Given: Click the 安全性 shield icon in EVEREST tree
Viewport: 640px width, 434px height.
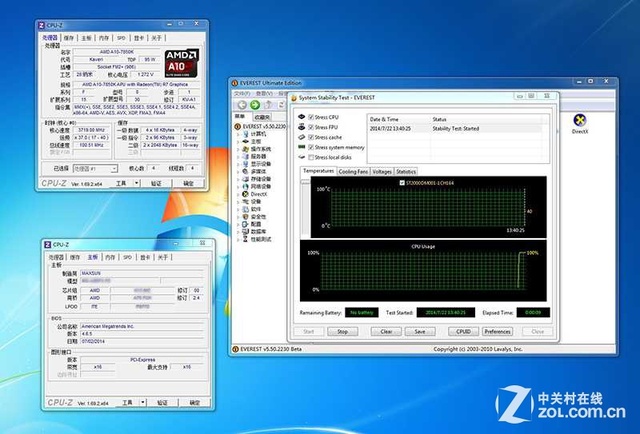Looking at the screenshot, I should coord(246,216).
